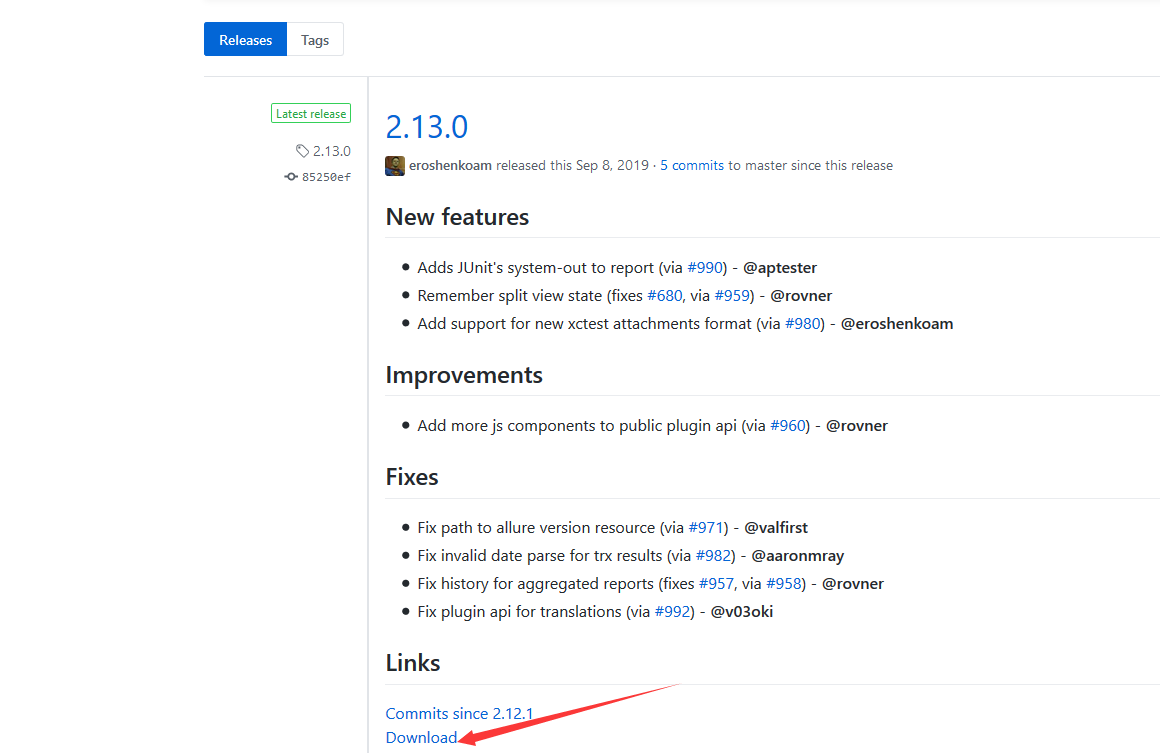
Task: Click the New features heading
Action: click(457, 217)
